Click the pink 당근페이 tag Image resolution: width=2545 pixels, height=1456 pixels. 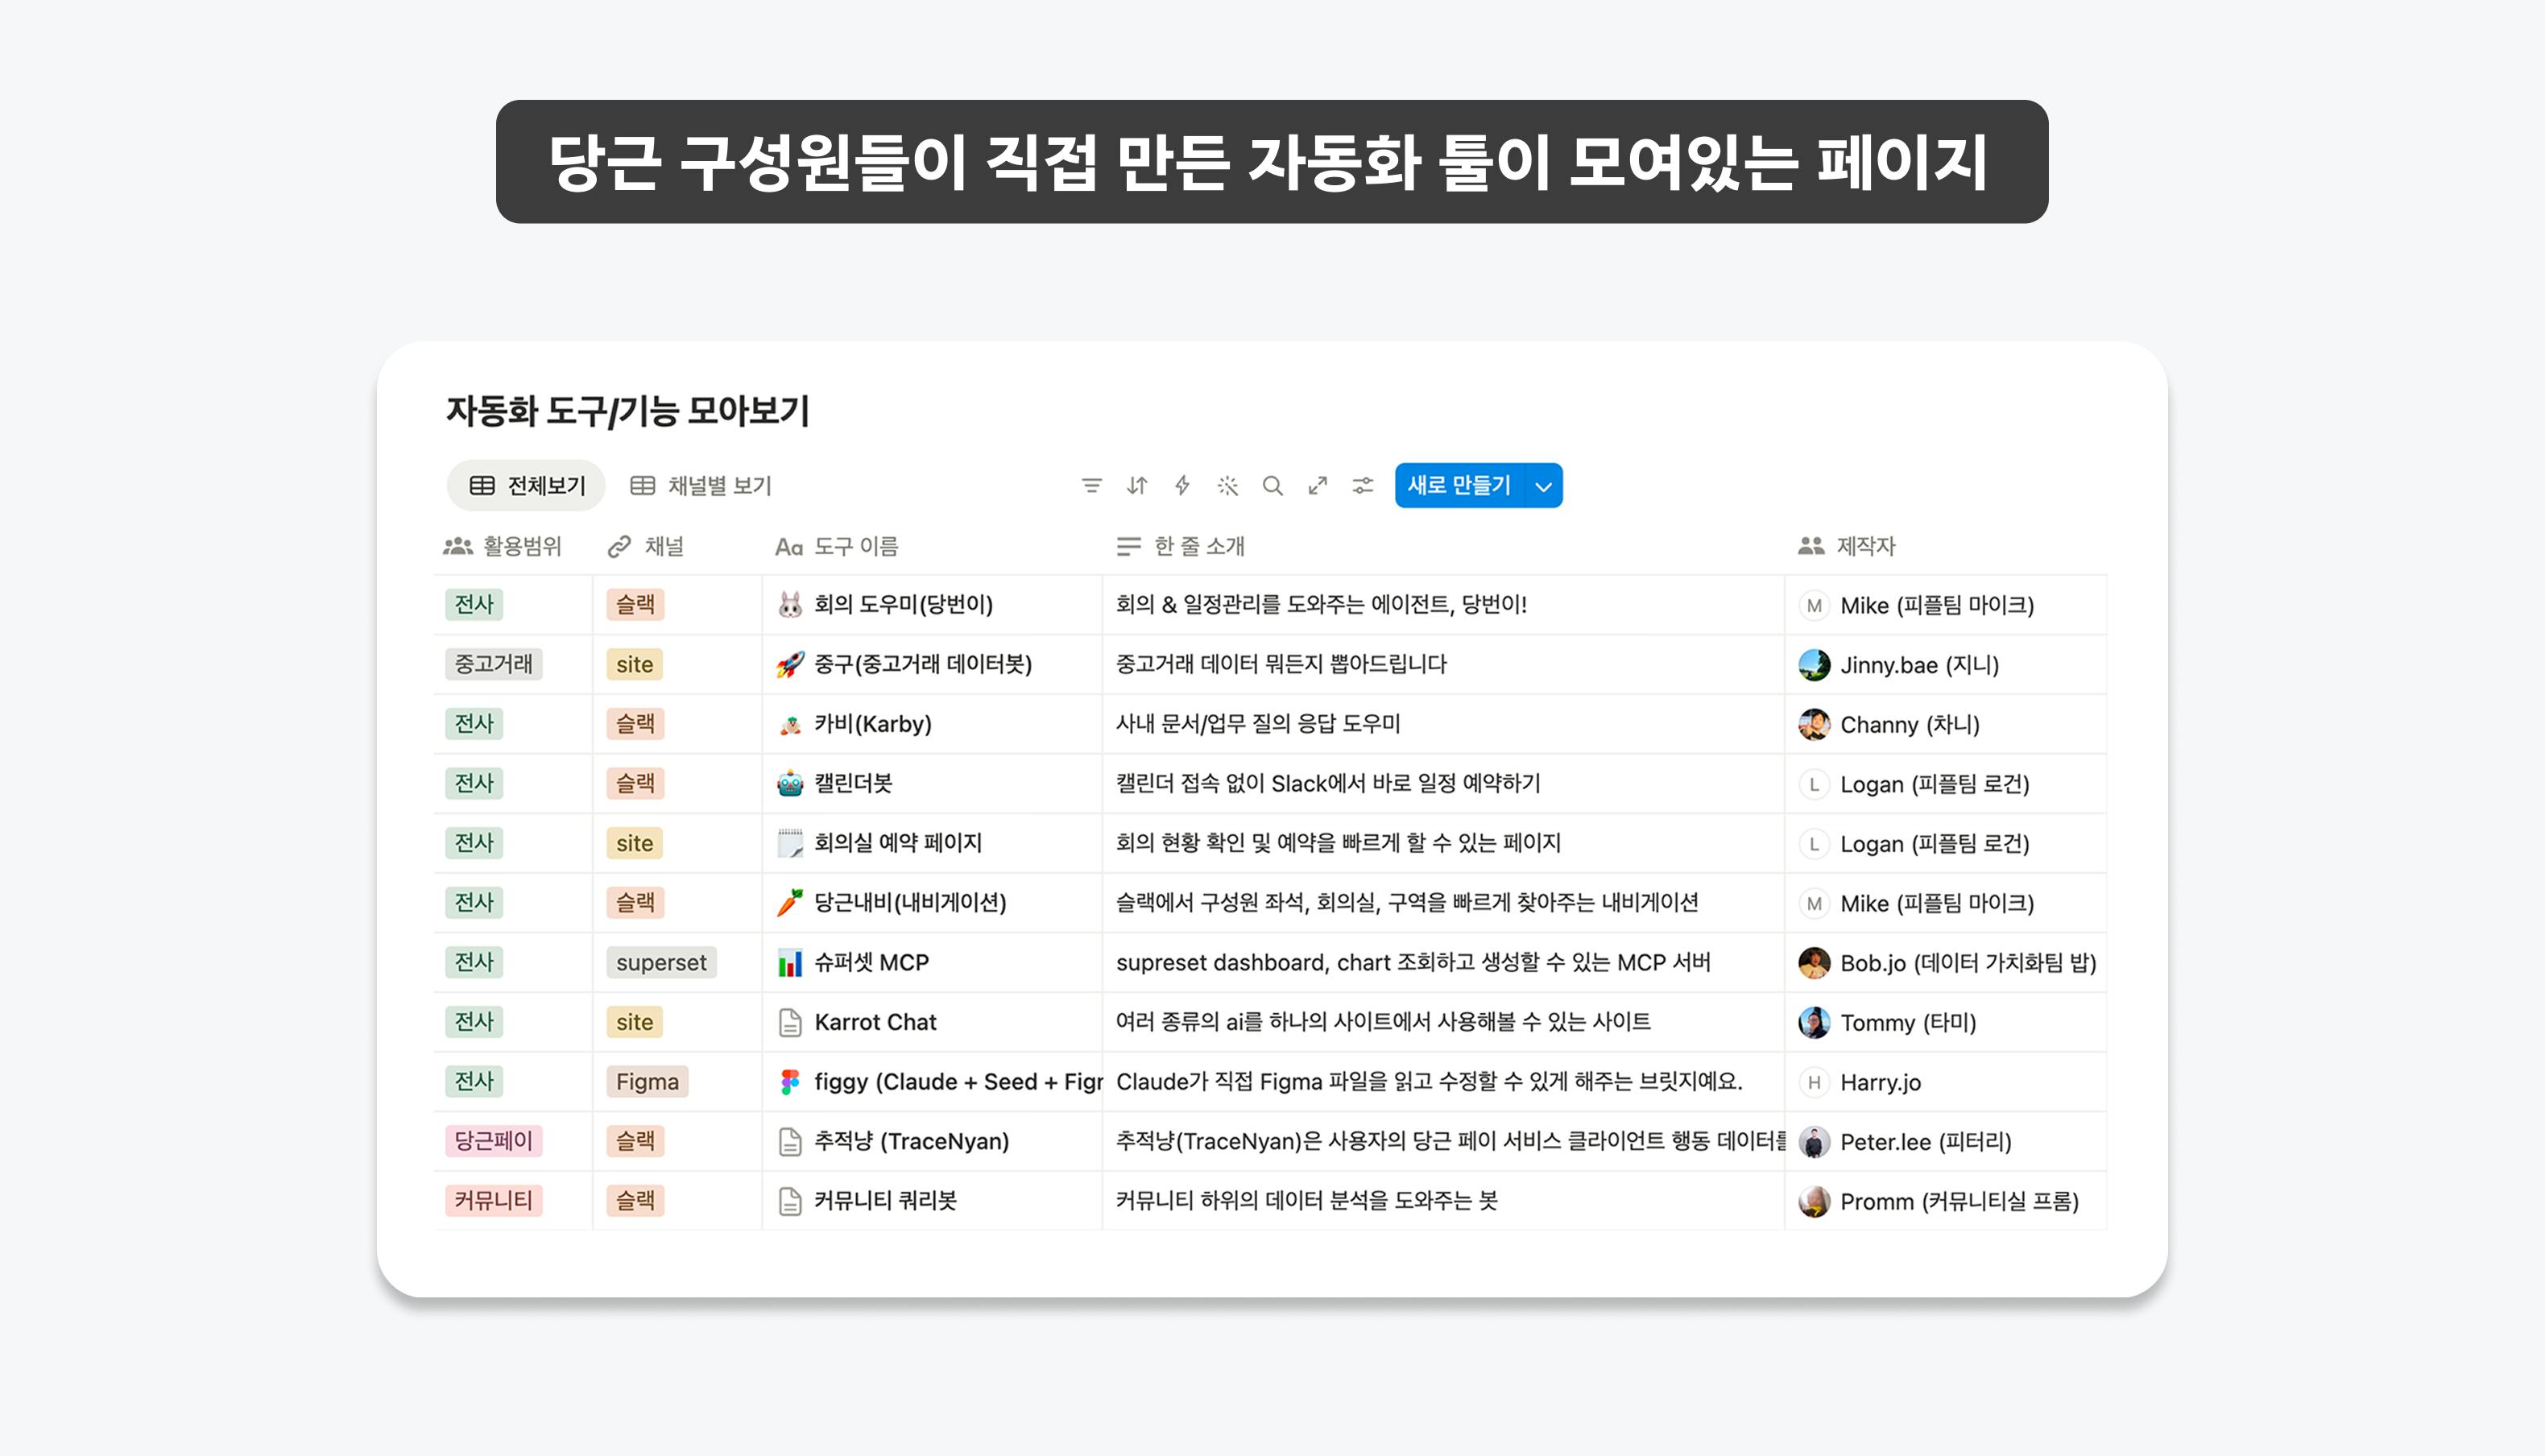[x=494, y=1141]
